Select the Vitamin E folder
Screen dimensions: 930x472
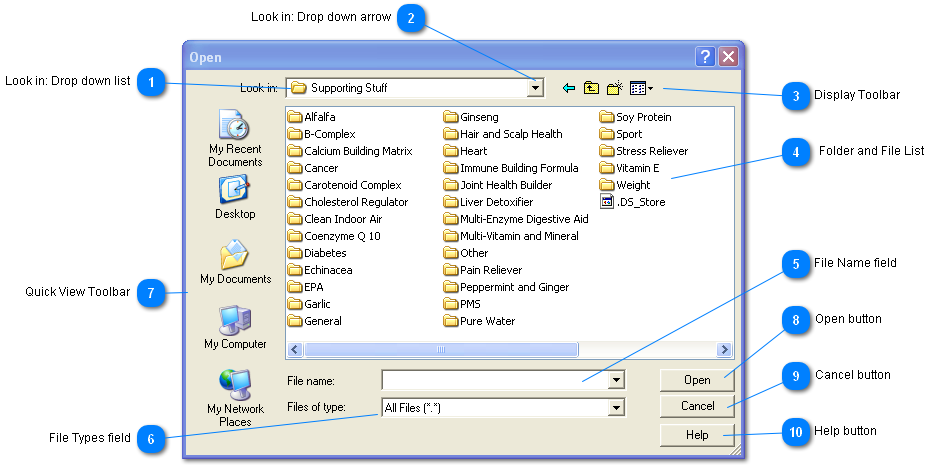tap(629, 168)
